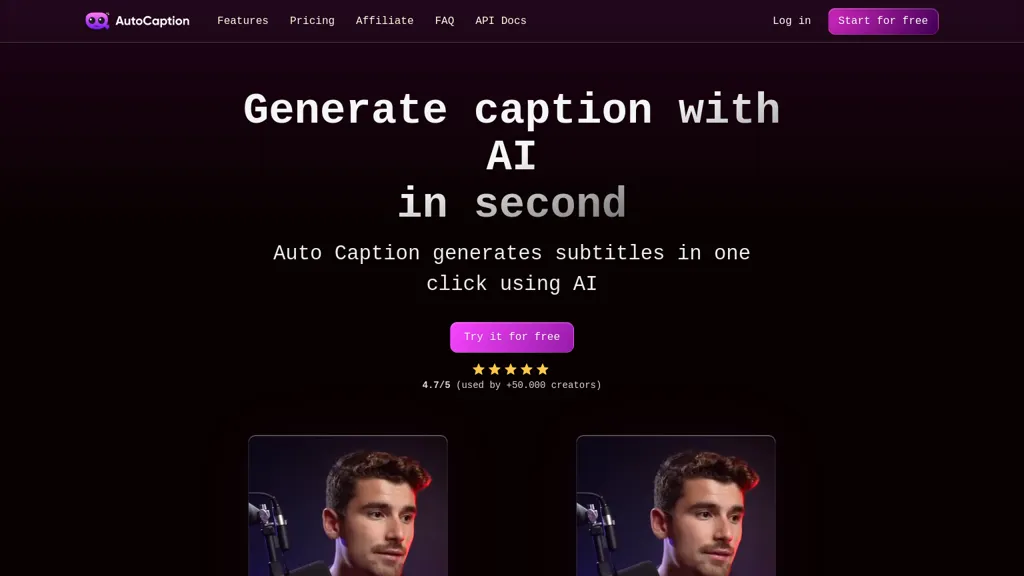This screenshot has height=576, width=1024.
Task: Click the middle rating star icon
Action: pos(511,370)
